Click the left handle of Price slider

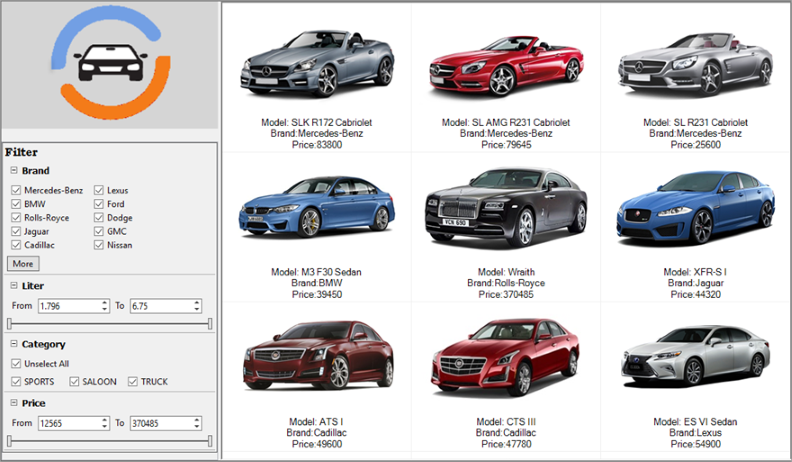[9, 440]
